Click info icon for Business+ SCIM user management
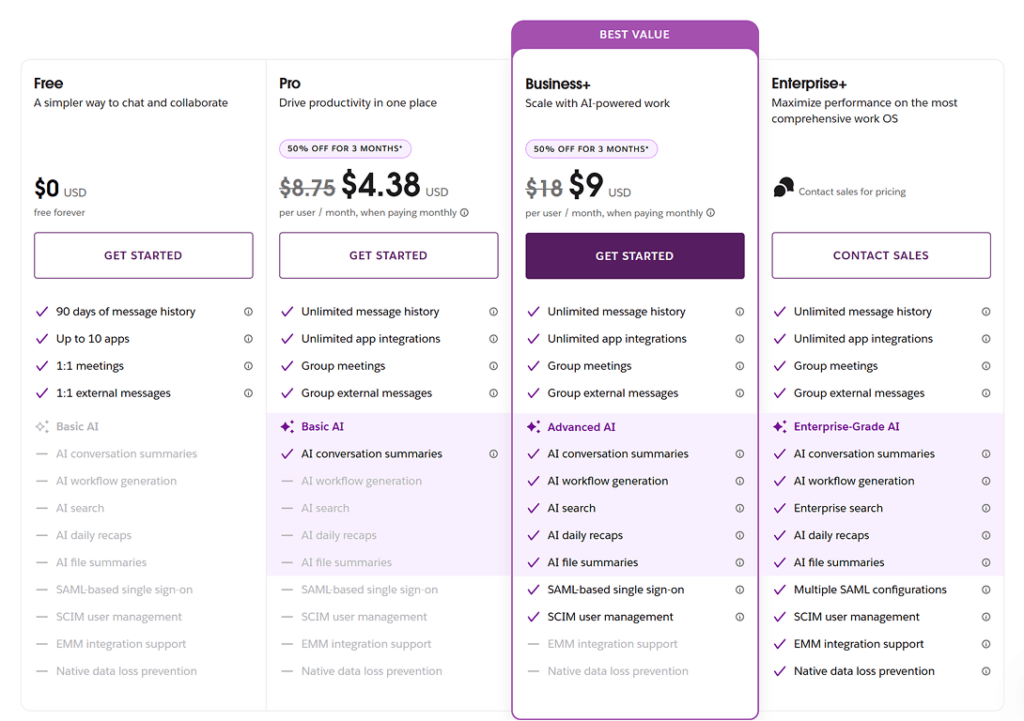 740,617
